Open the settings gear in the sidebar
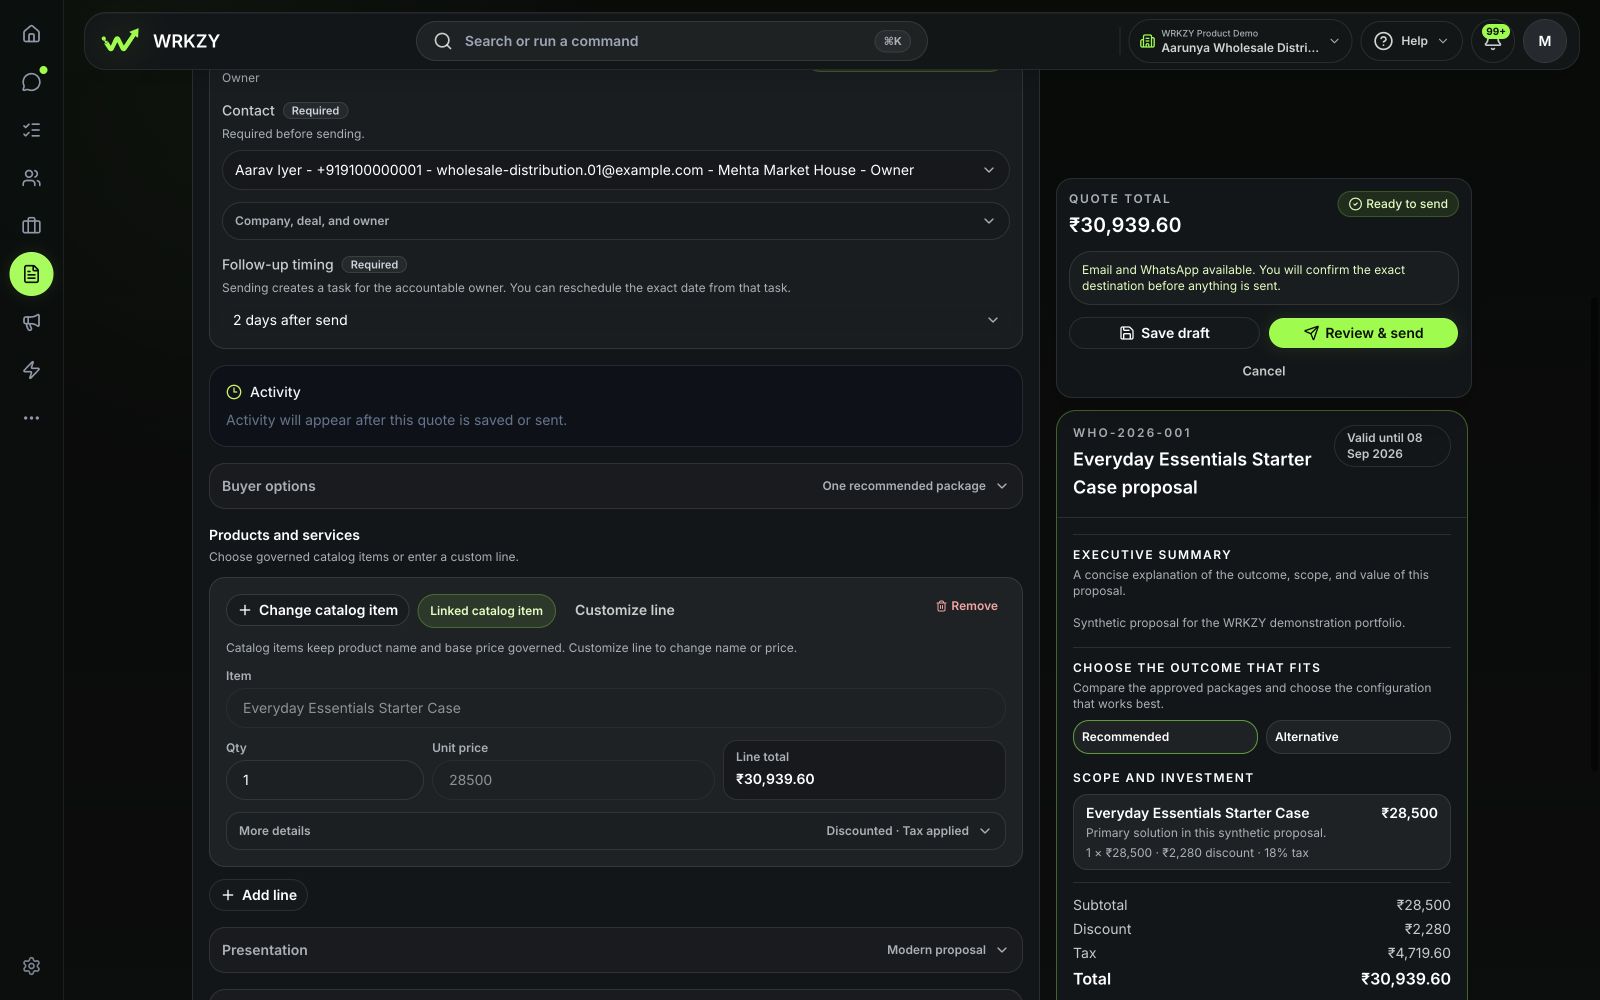This screenshot has width=1600, height=1000. (31, 966)
